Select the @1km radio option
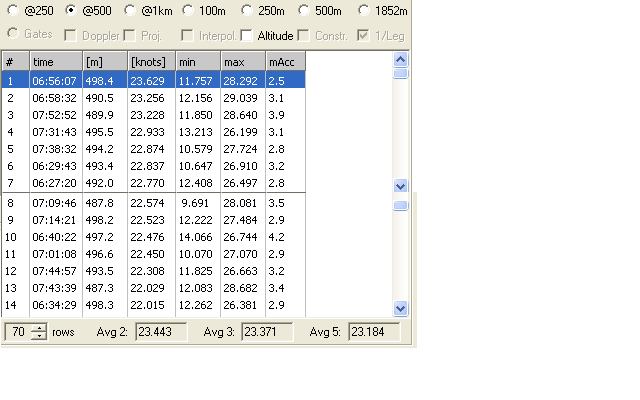Screen dimensions: 640x400 click(132, 11)
